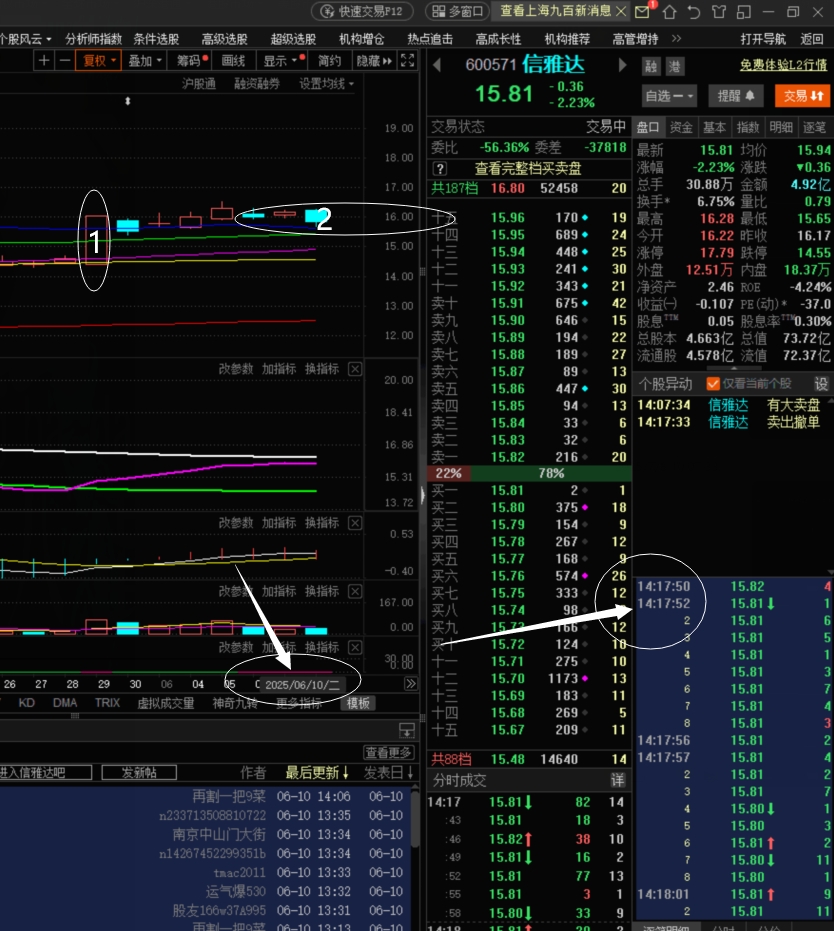Image resolution: width=834 pixels, height=931 pixels.
Task: Click the 快速交易F12 button
Action: [x=361, y=11]
